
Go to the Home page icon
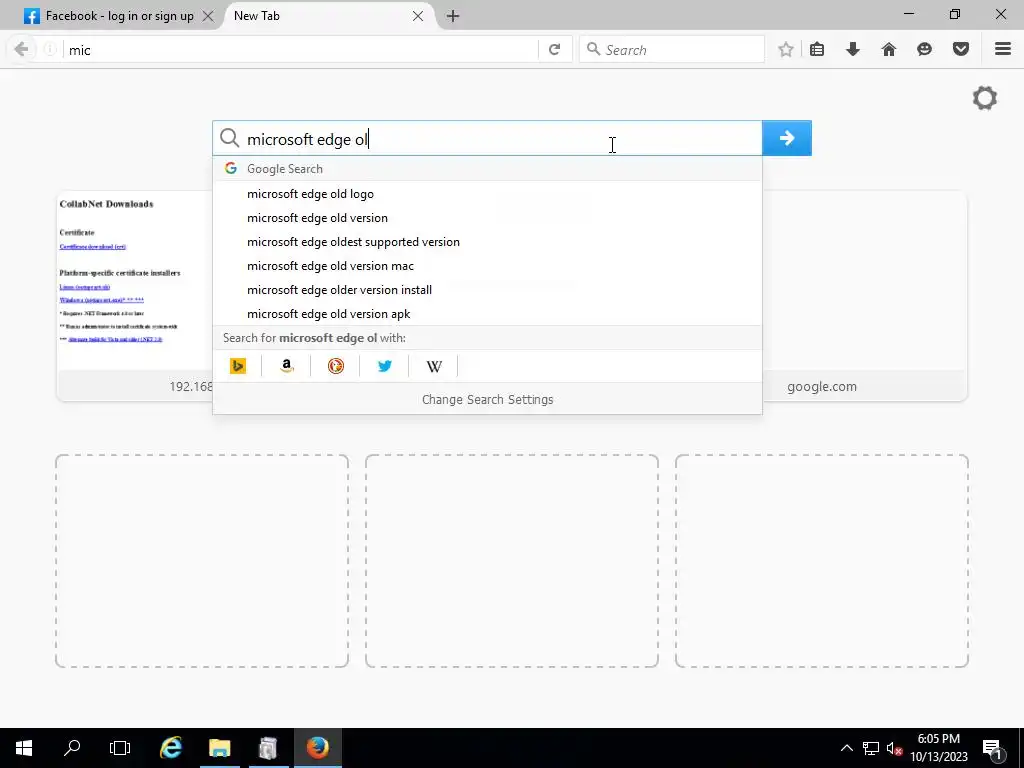pyautogui.click(x=889, y=50)
